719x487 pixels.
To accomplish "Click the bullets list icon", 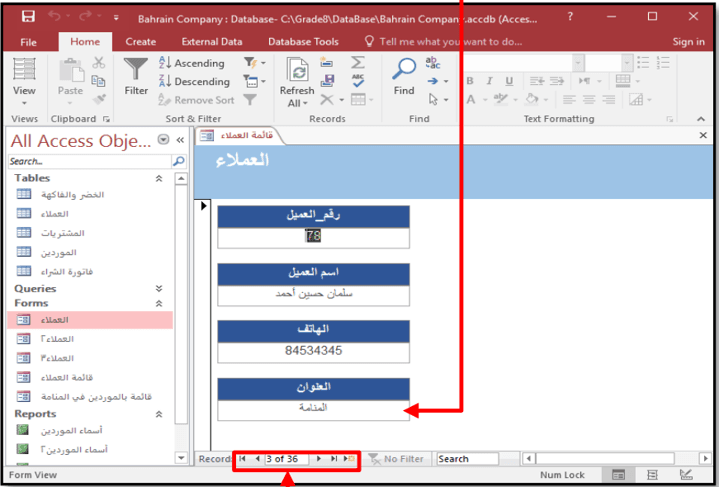I will (x=643, y=62).
